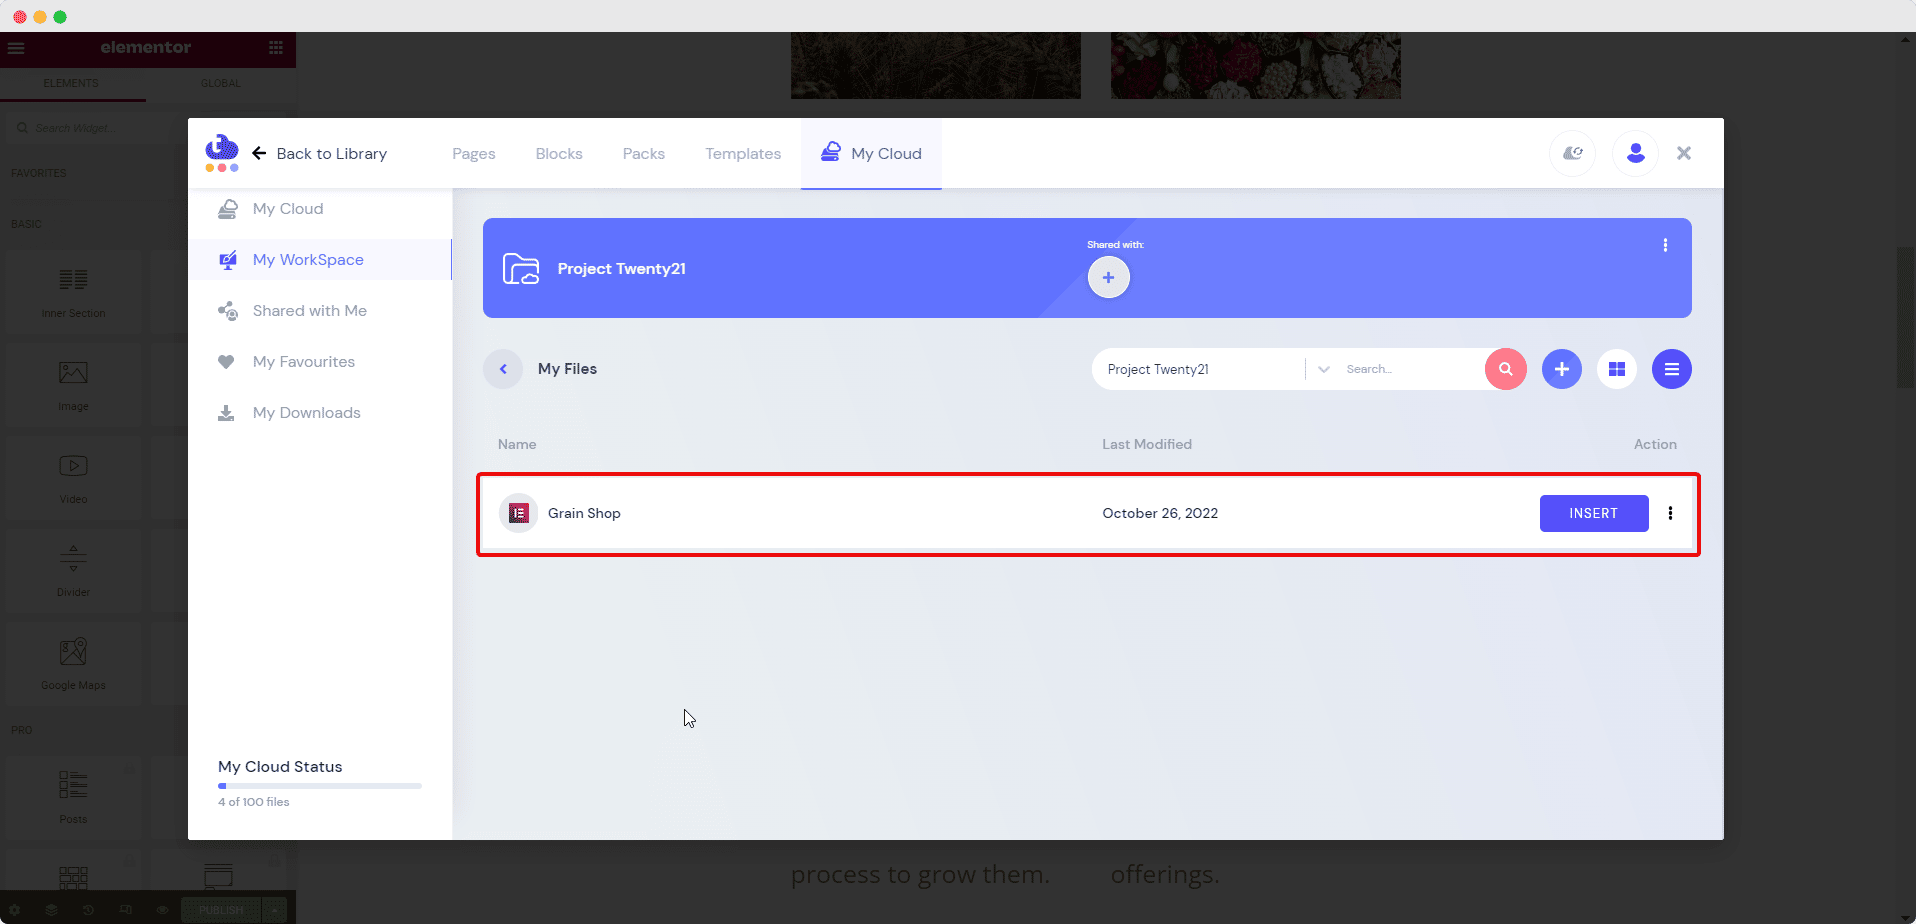Open the Elementor hamburger menu
Screen dimensions: 1916x924
coord(16,47)
